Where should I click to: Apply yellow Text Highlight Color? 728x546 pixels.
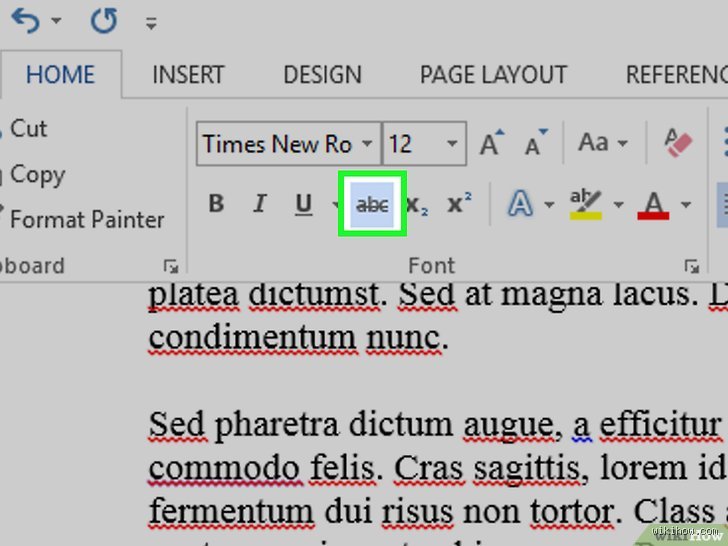[x=585, y=204]
